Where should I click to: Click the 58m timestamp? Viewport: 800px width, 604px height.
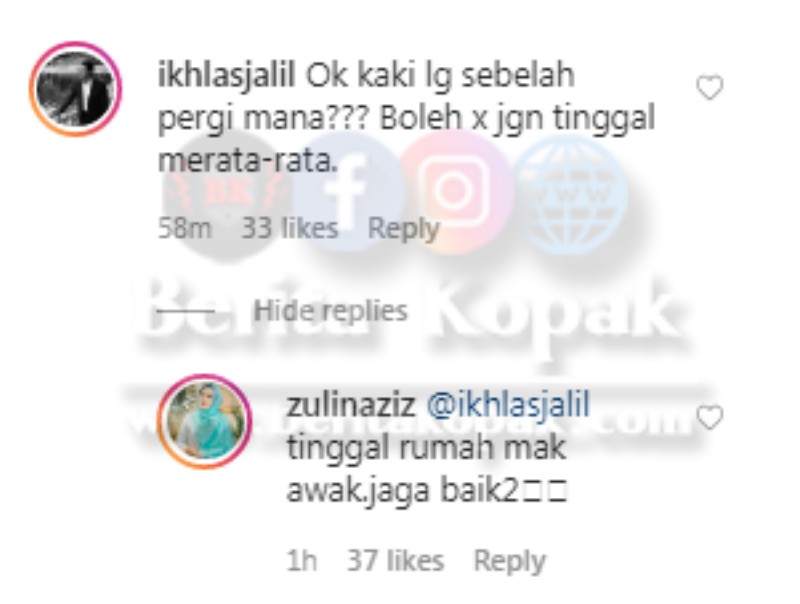pos(184,228)
